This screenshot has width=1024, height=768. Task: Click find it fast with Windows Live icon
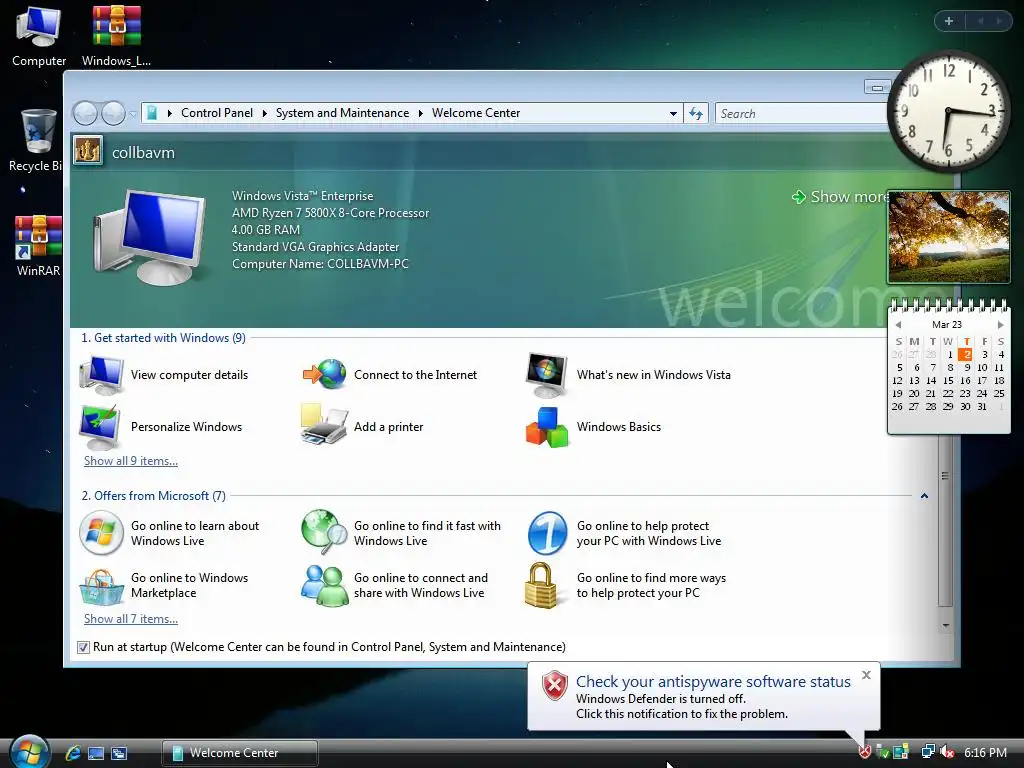pyautogui.click(x=324, y=532)
